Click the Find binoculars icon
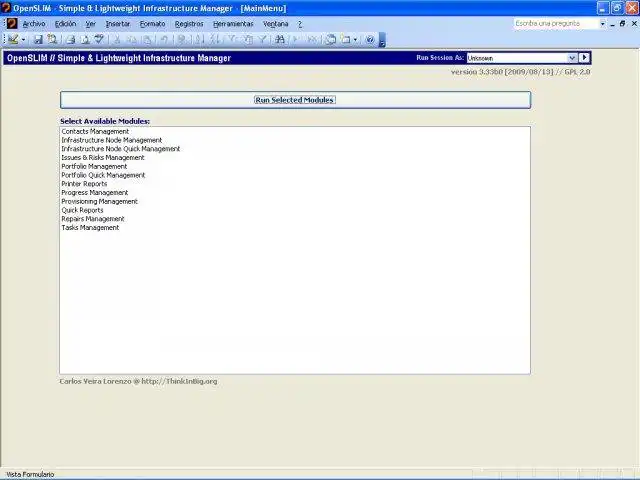This screenshot has height=480, width=640. coord(280,39)
